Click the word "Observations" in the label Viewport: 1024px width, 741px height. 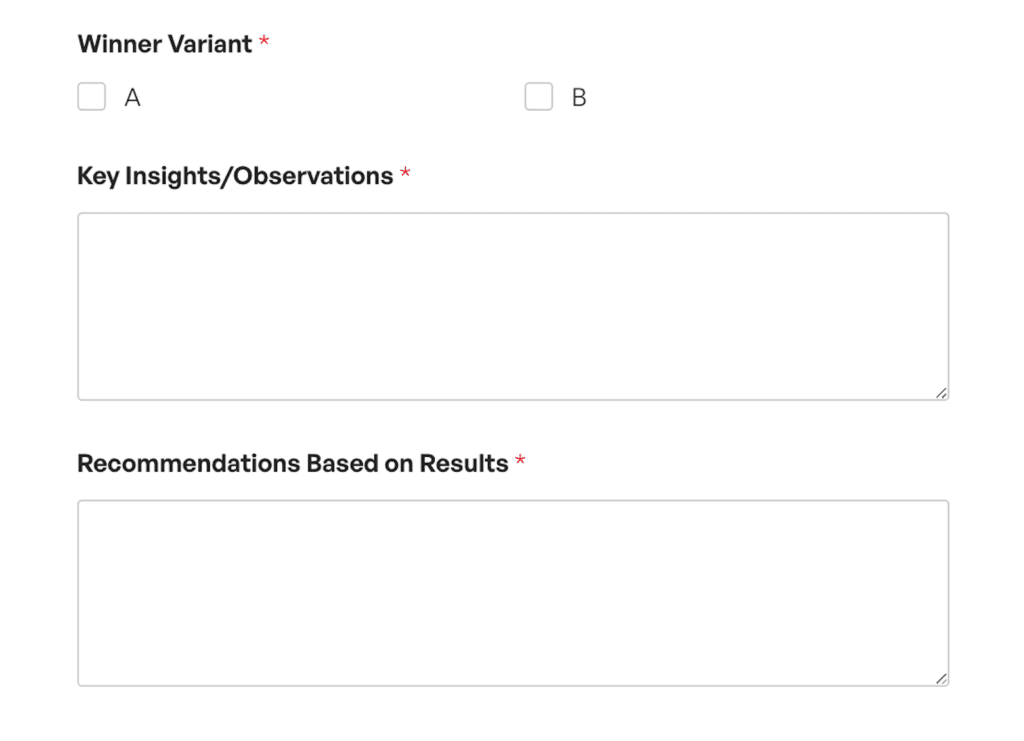313,176
